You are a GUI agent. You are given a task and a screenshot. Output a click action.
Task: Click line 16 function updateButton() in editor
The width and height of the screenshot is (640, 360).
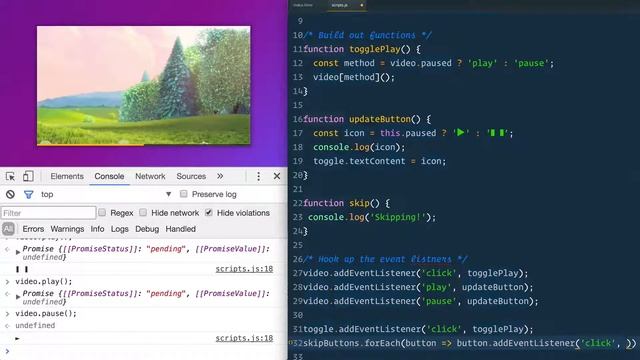(x=367, y=119)
